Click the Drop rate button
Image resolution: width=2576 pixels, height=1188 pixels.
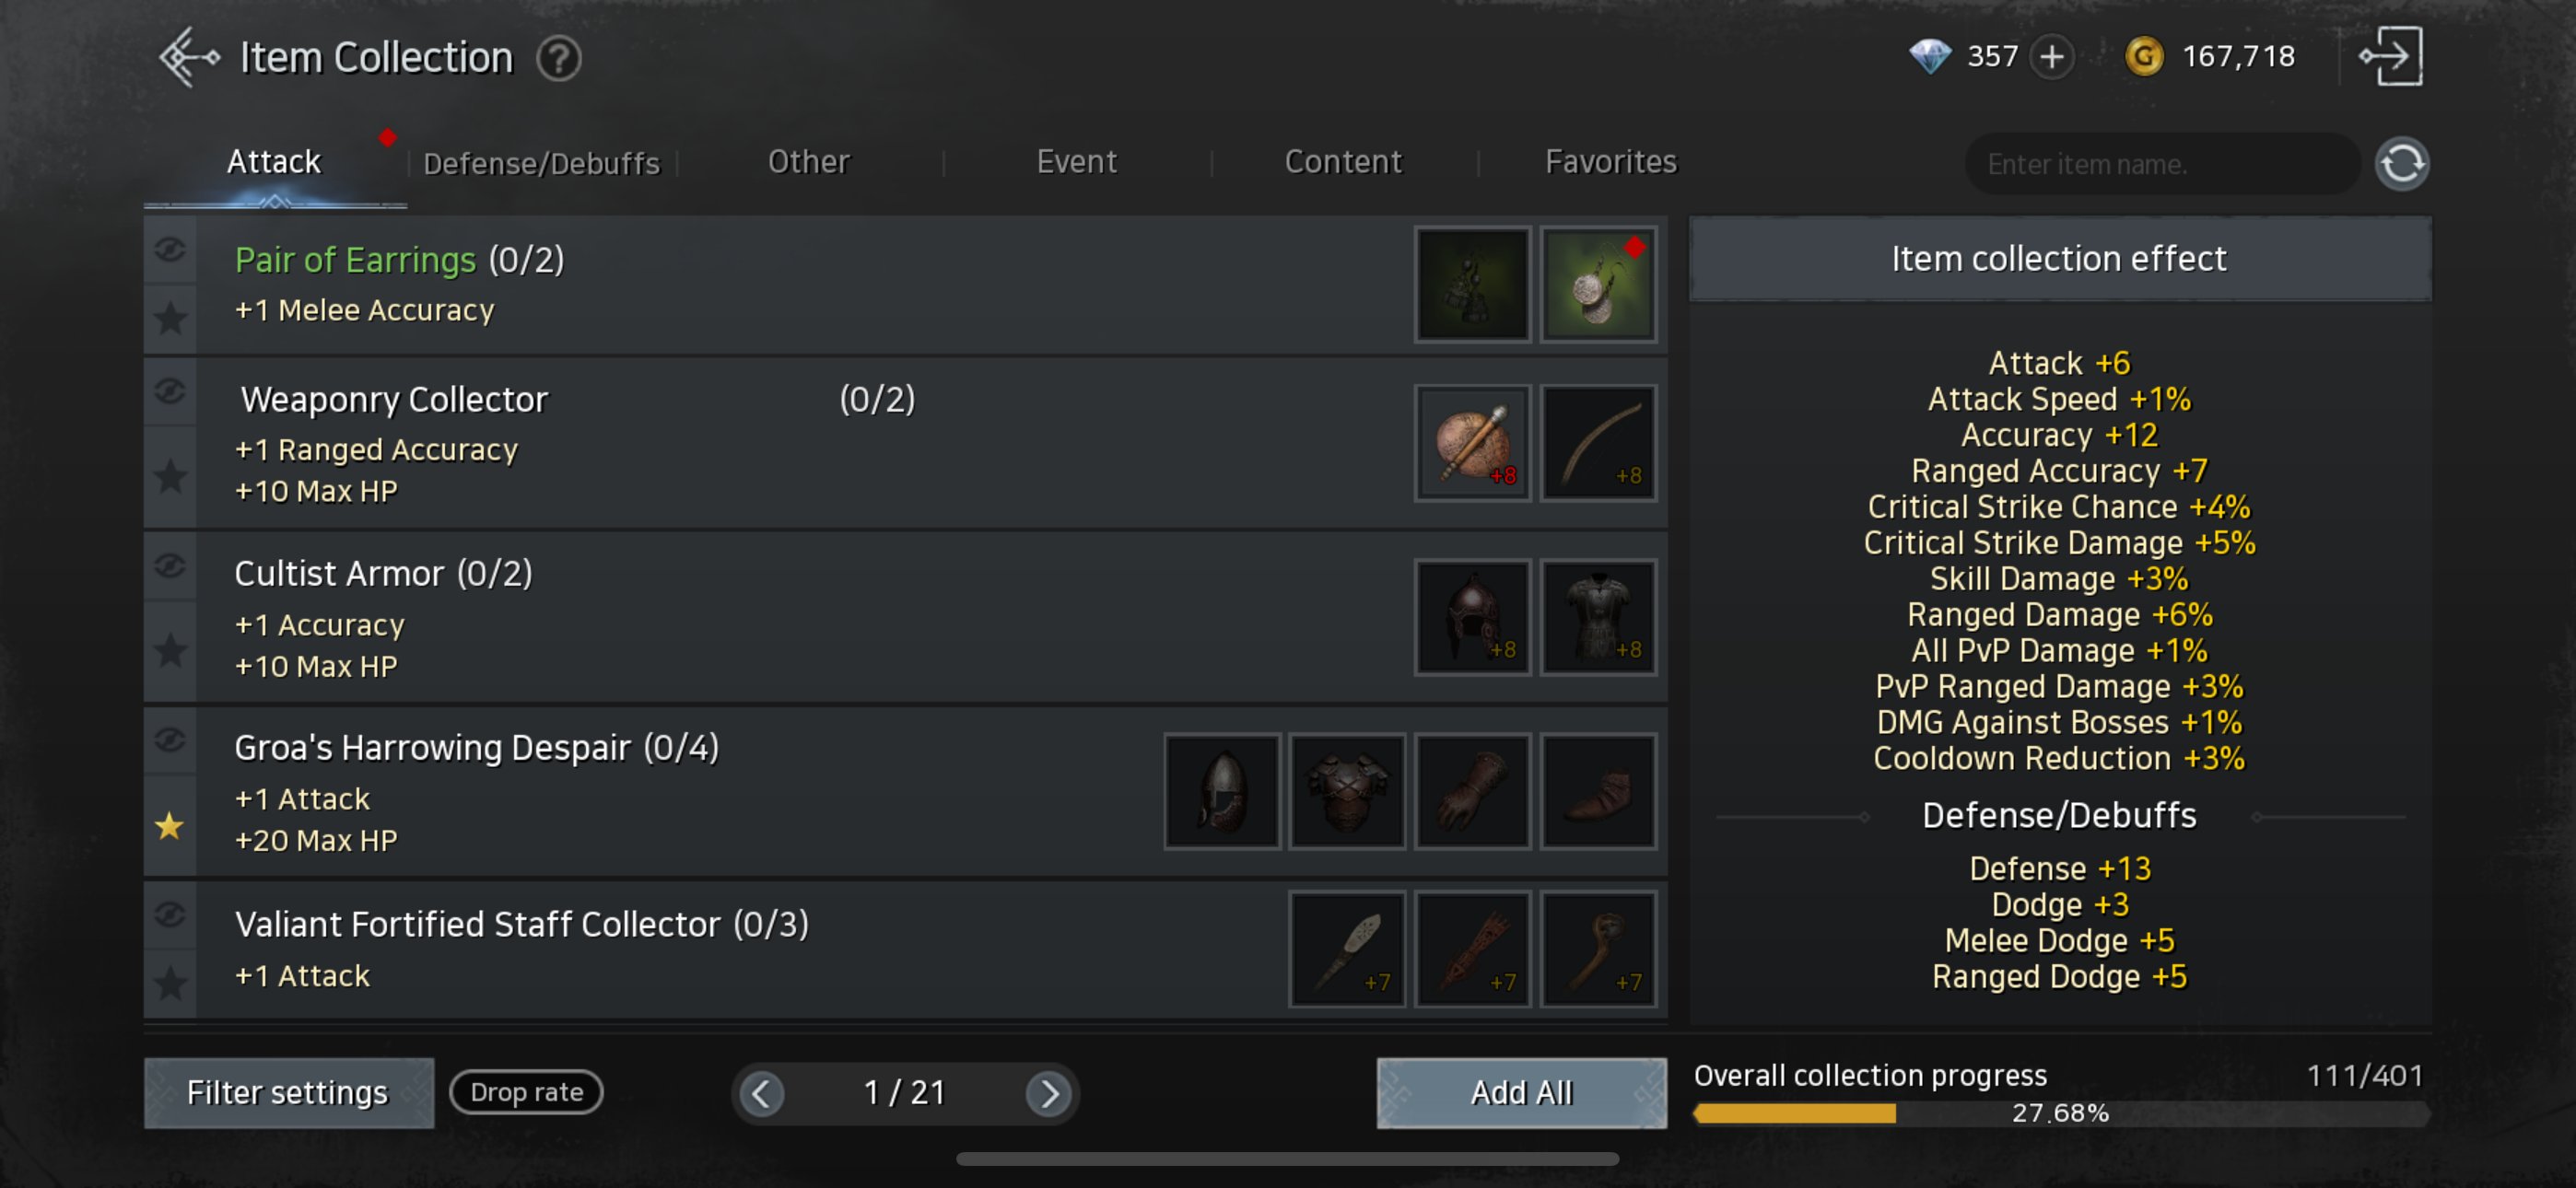coord(526,1092)
